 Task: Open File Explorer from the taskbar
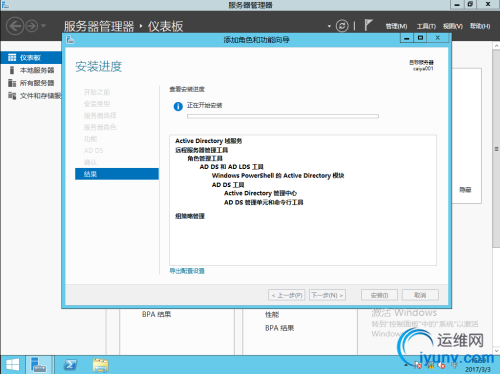[x=100, y=365]
